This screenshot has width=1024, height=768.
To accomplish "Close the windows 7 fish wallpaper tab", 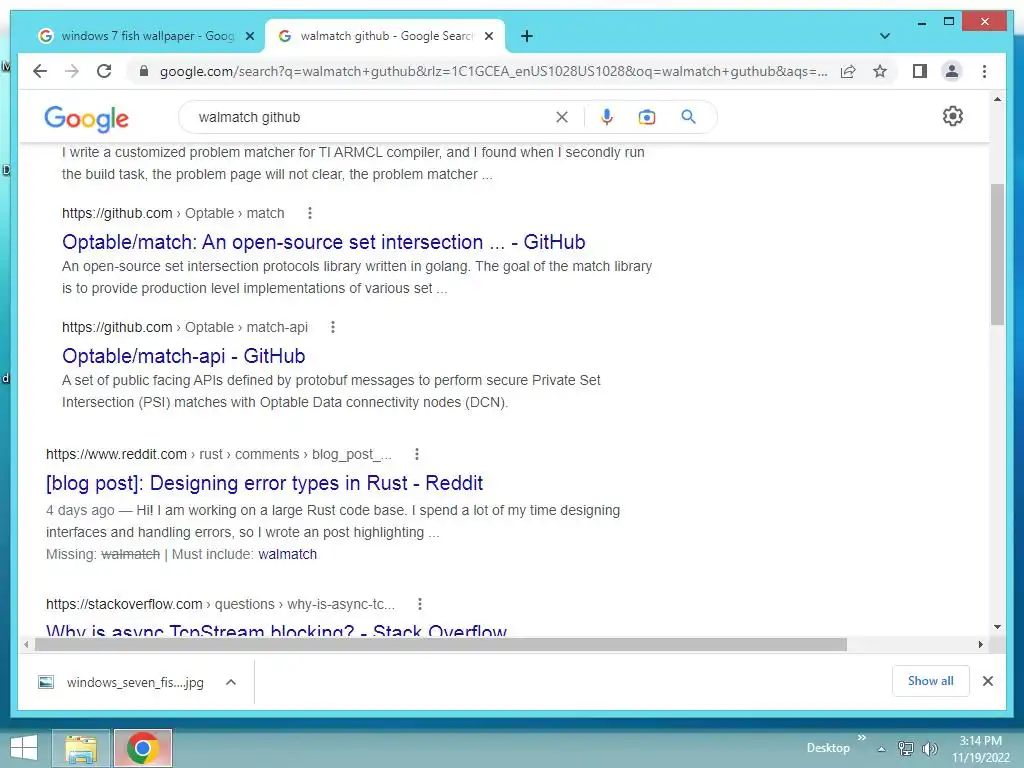I will pyautogui.click(x=249, y=37).
